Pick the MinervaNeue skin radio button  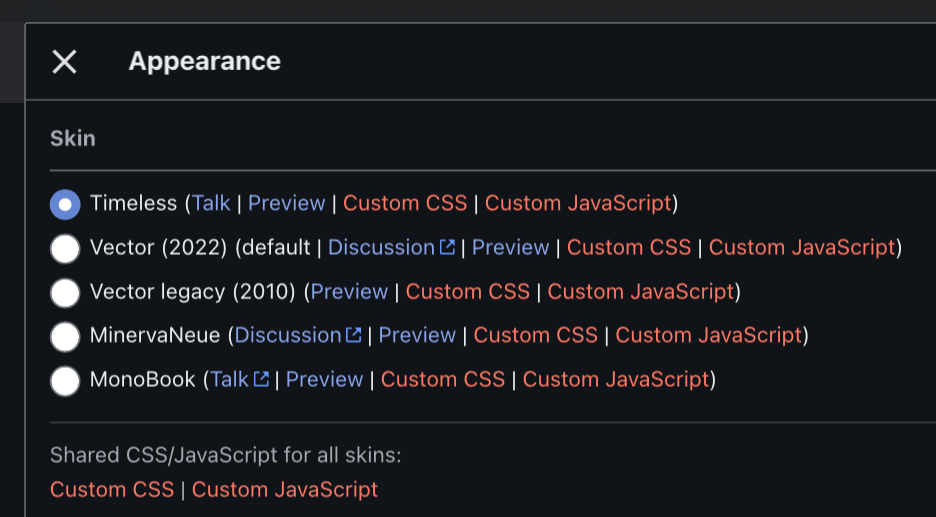coord(65,336)
